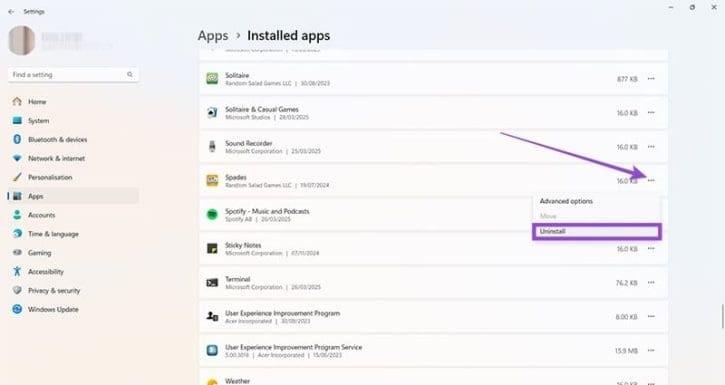Click the search magnifier icon
This screenshot has width=725, height=385.
pyautogui.click(x=130, y=74)
